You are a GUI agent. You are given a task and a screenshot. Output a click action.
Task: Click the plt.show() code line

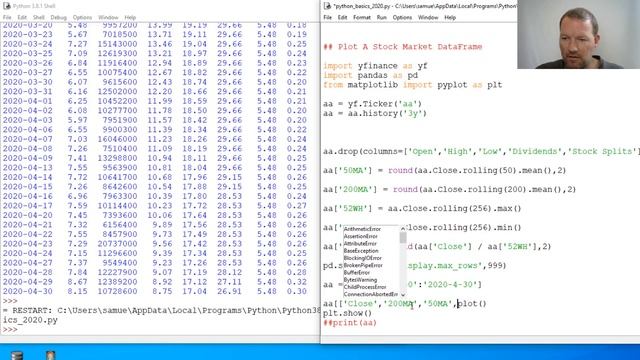(x=347, y=313)
